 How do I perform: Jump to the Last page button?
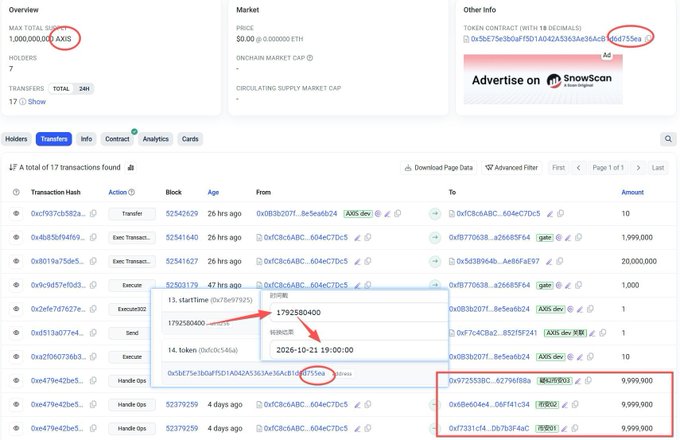[x=658, y=168]
